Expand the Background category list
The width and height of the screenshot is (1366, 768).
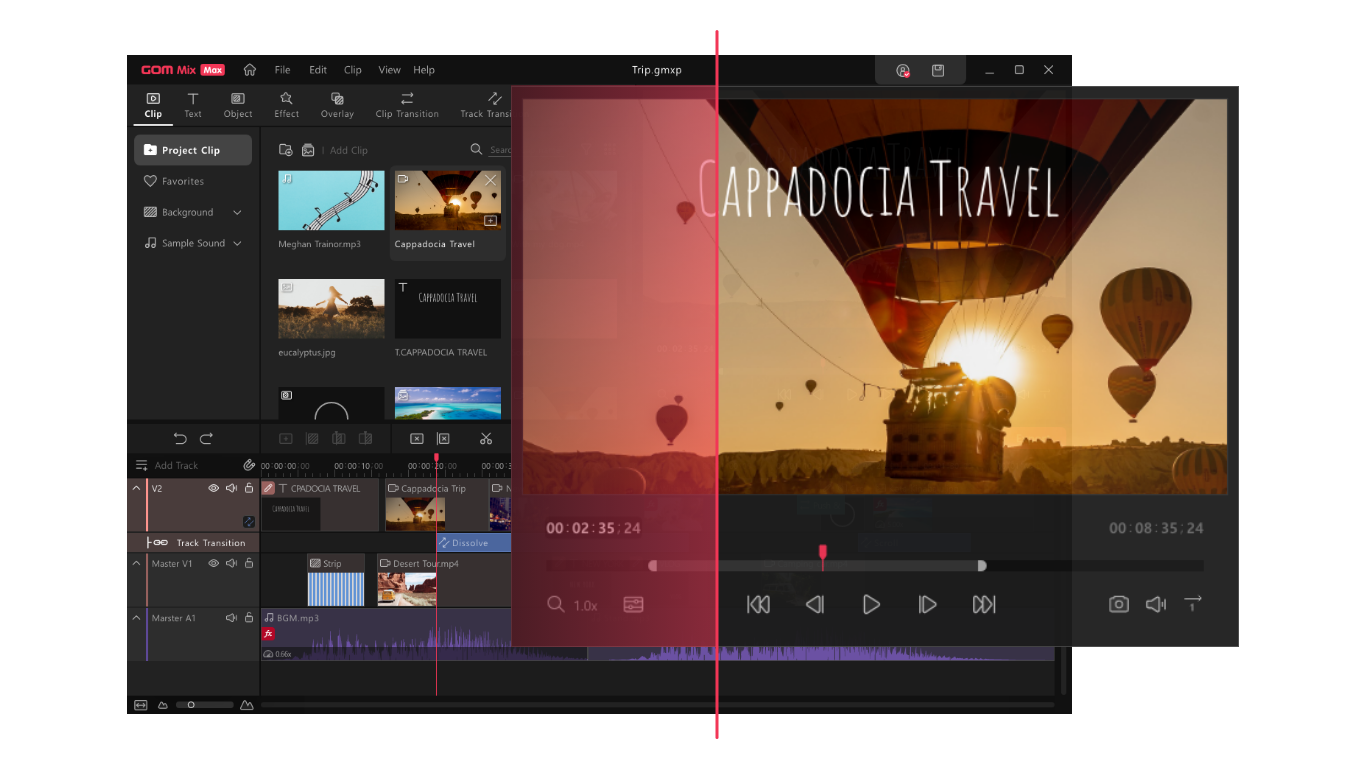coord(237,212)
